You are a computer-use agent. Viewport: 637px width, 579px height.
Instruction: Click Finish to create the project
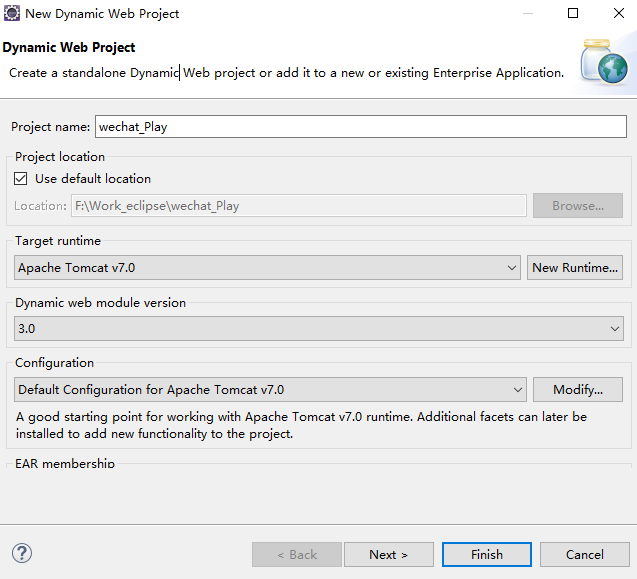pos(487,555)
